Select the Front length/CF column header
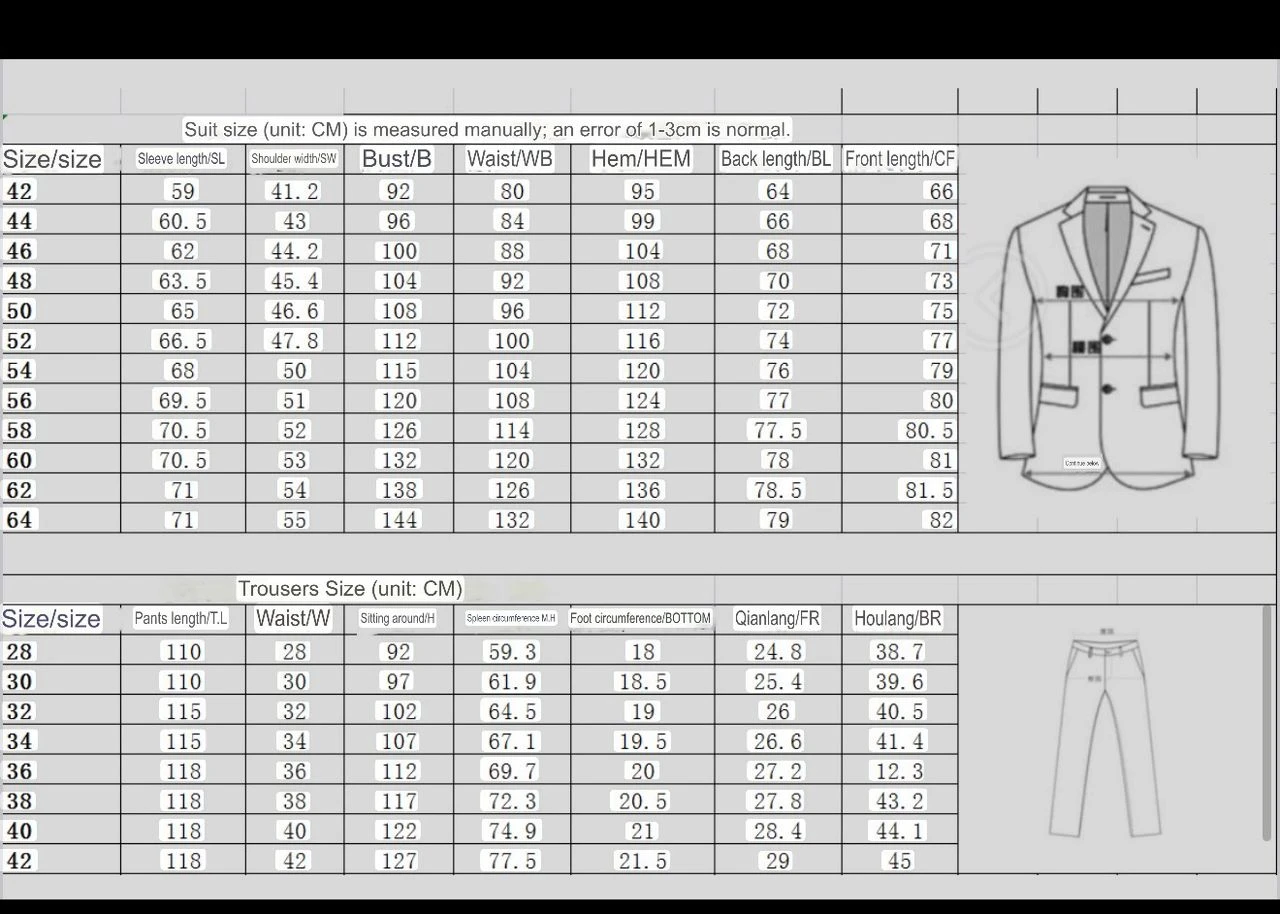Screen dimensions: 1280x914 tap(899, 159)
